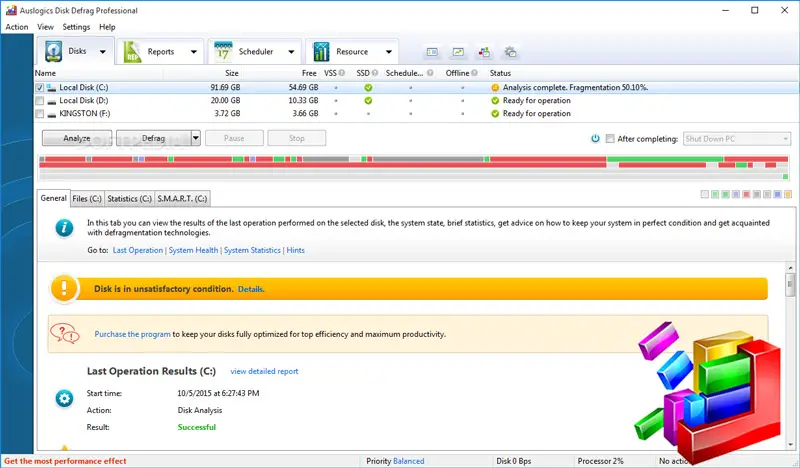800x468 pixels.
Task: Click the red legend color swatch
Action: [746, 194]
